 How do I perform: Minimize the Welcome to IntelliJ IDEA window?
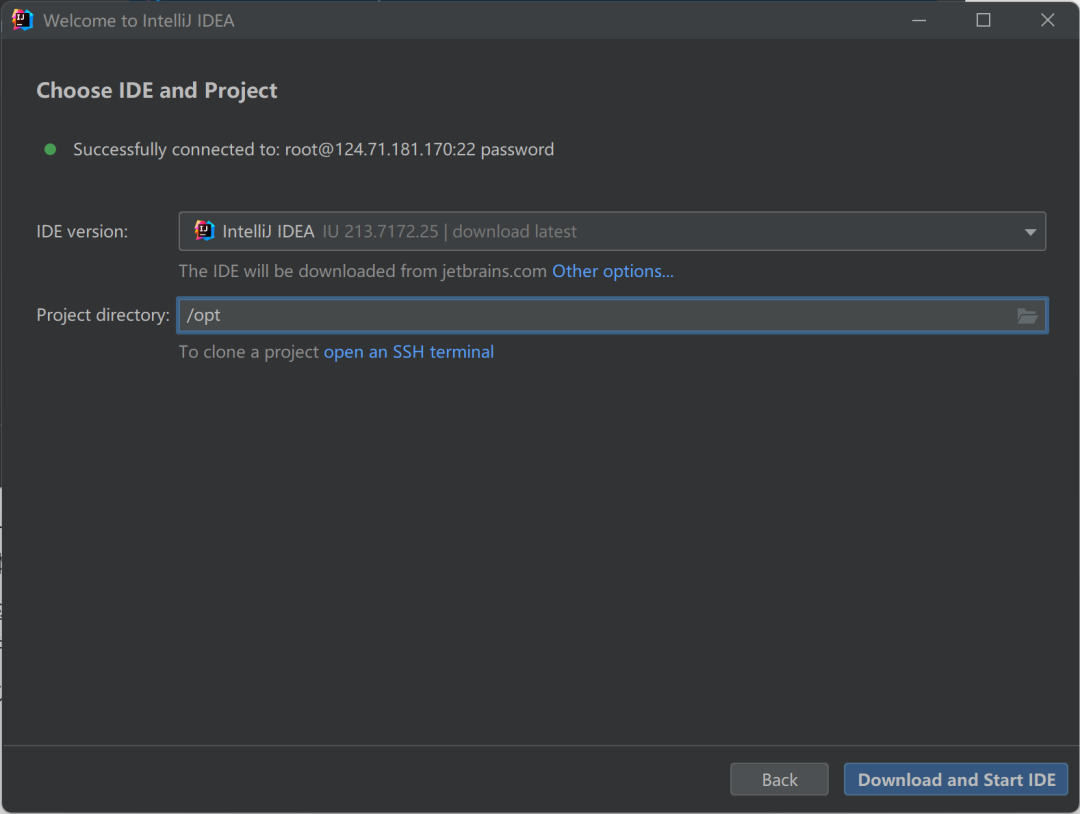(x=919, y=20)
